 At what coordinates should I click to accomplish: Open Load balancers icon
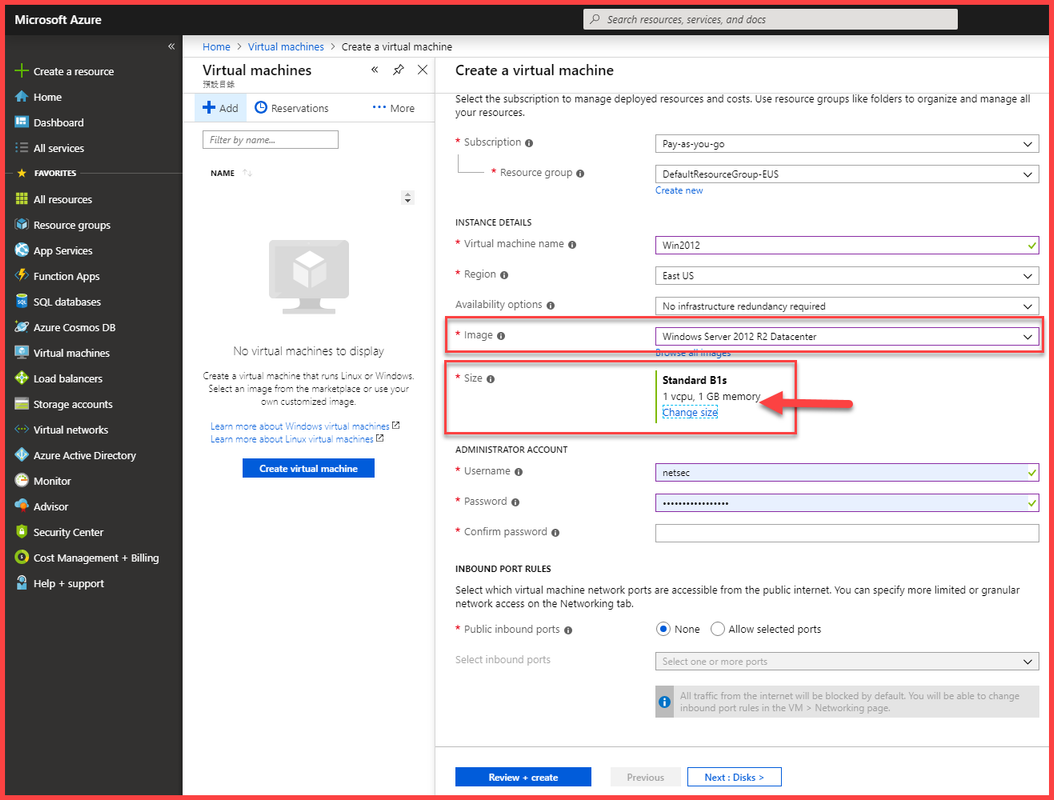tap(22, 378)
